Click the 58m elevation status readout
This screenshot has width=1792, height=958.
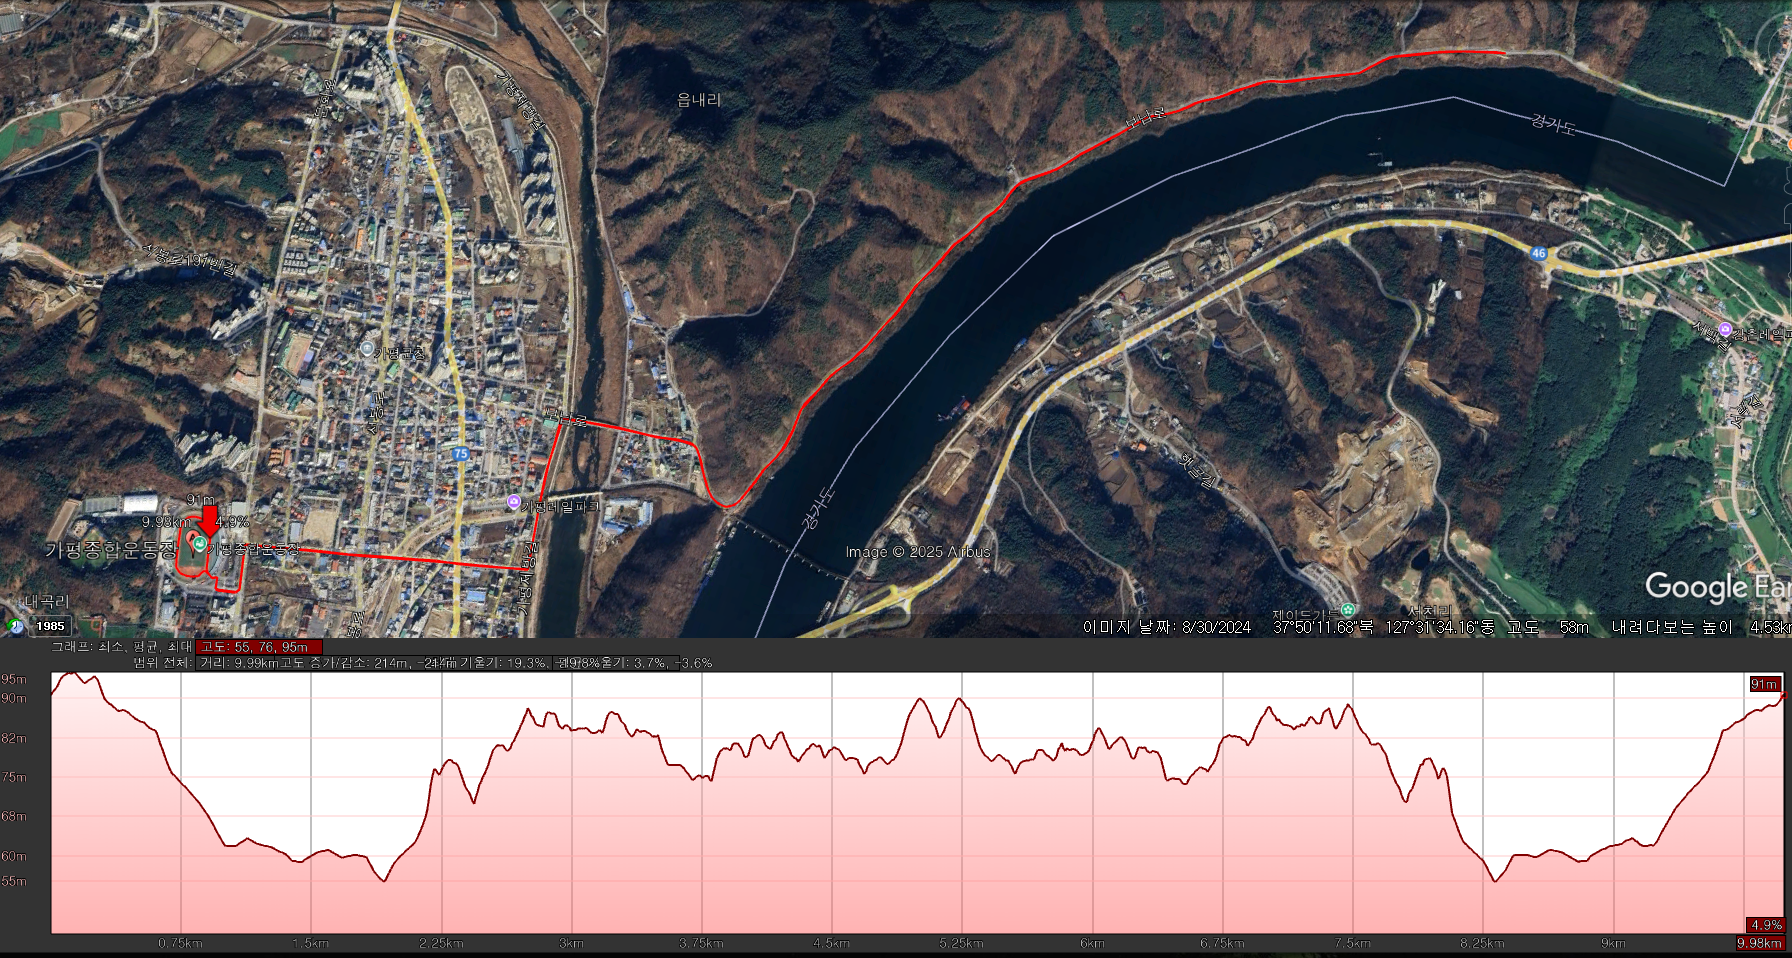tap(1574, 627)
